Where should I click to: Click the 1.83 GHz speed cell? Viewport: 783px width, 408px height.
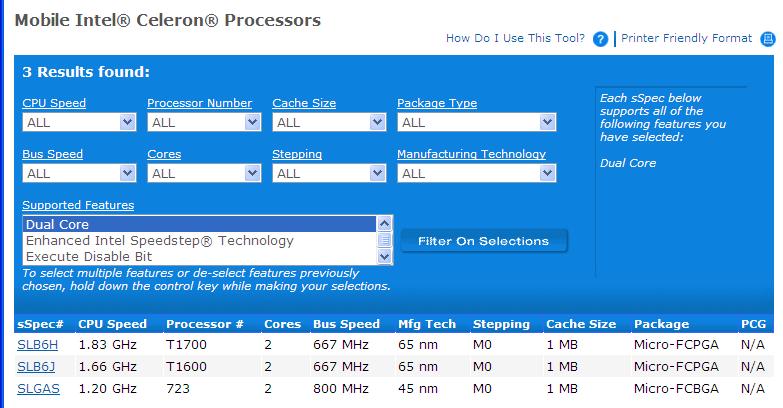[107, 345]
